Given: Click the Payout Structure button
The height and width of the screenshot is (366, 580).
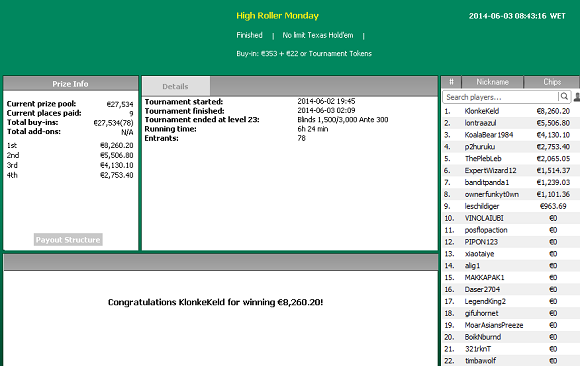Looking at the screenshot, I should click(x=68, y=240).
